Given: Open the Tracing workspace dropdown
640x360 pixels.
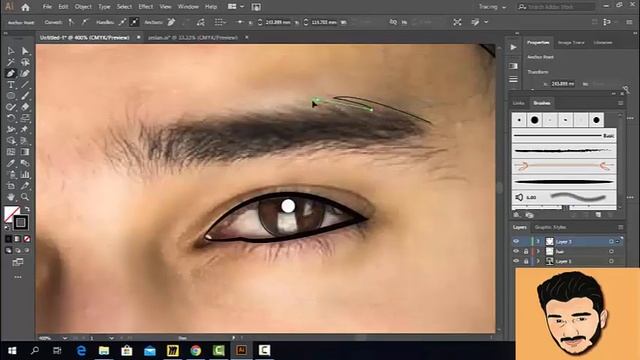Looking at the screenshot, I should point(492,7).
